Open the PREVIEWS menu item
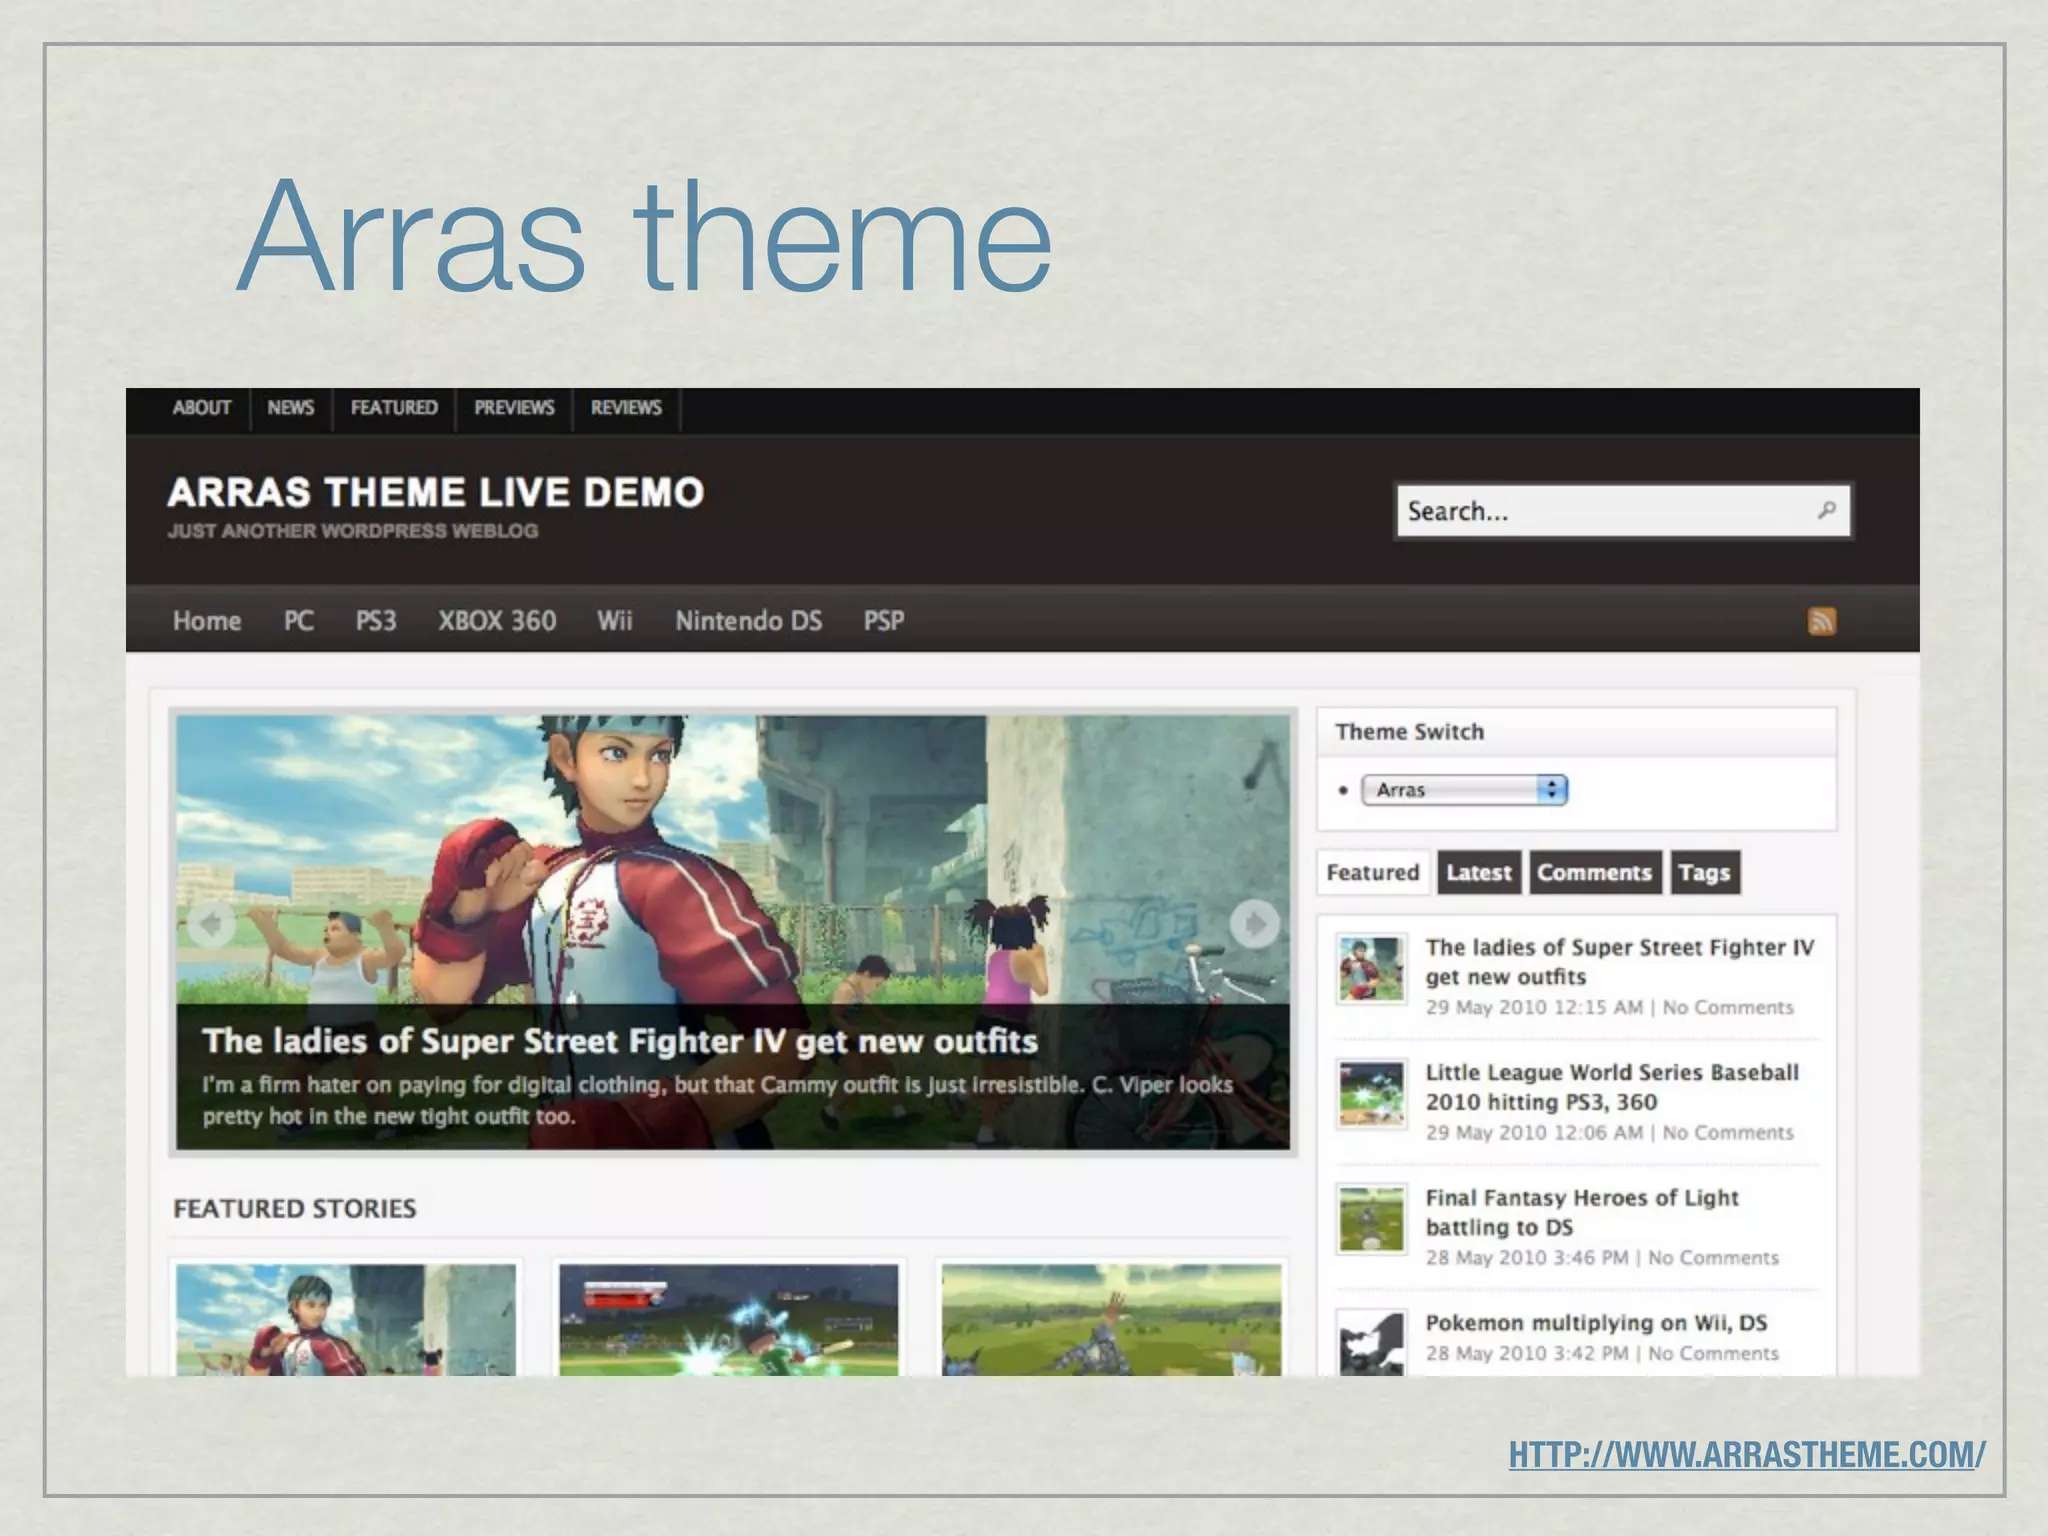 (514, 408)
